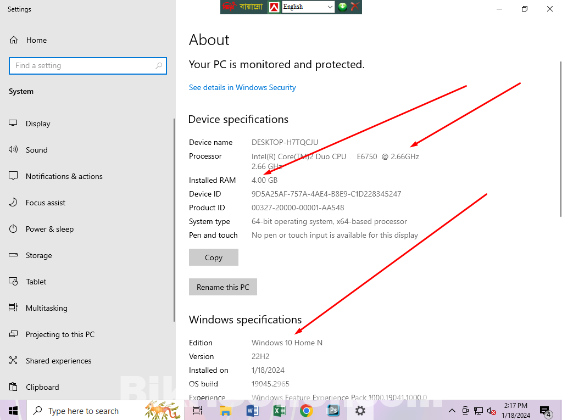Click the red A icon in Bijoy toolbar
Image resolution: width=562 pixels, height=420 pixels.
pos(274,7)
